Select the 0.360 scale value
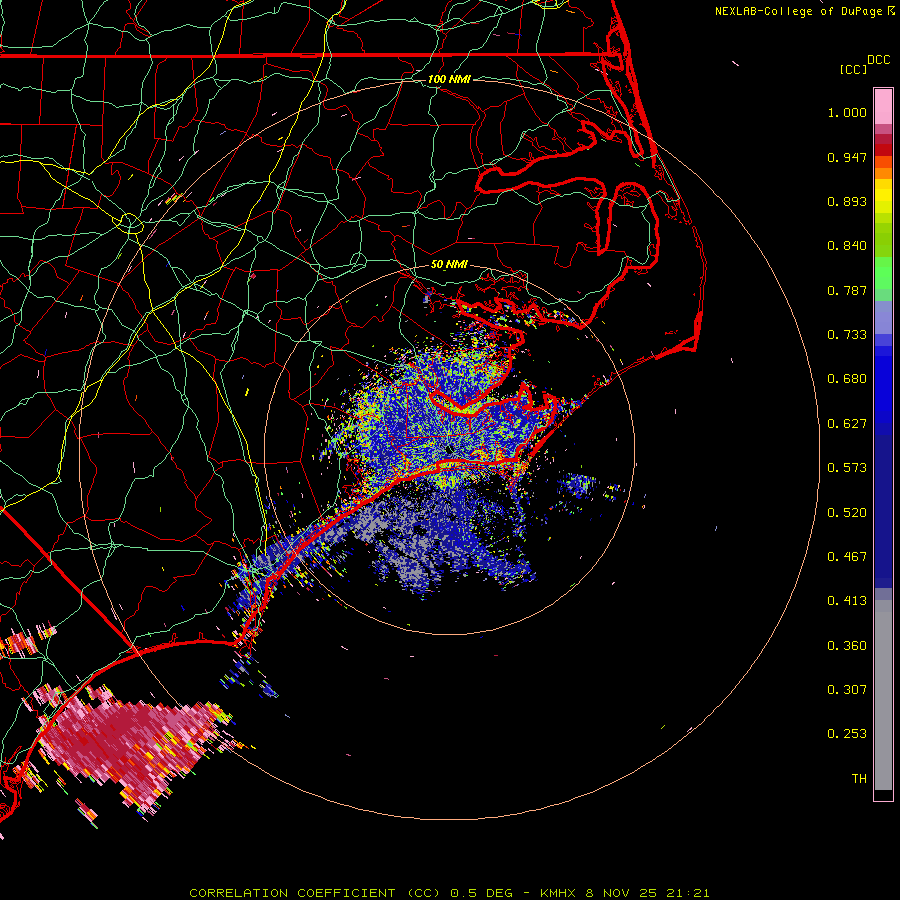Image resolution: width=900 pixels, height=900 pixels. pyautogui.click(x=847, y=646)
